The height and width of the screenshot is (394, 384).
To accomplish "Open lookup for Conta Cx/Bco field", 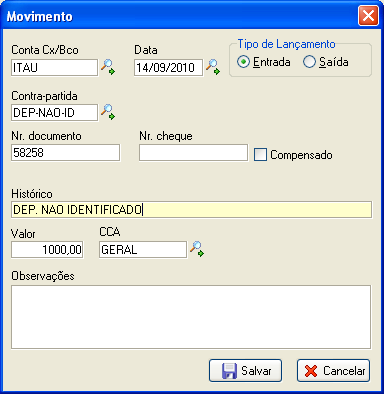I will click(x=108, y=67).
